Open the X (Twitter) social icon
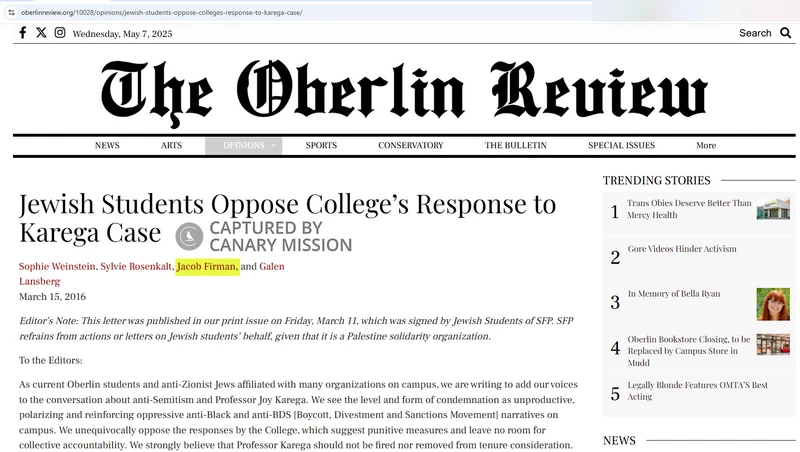This screenshot has width=800, height=452. tap(41, 33)
